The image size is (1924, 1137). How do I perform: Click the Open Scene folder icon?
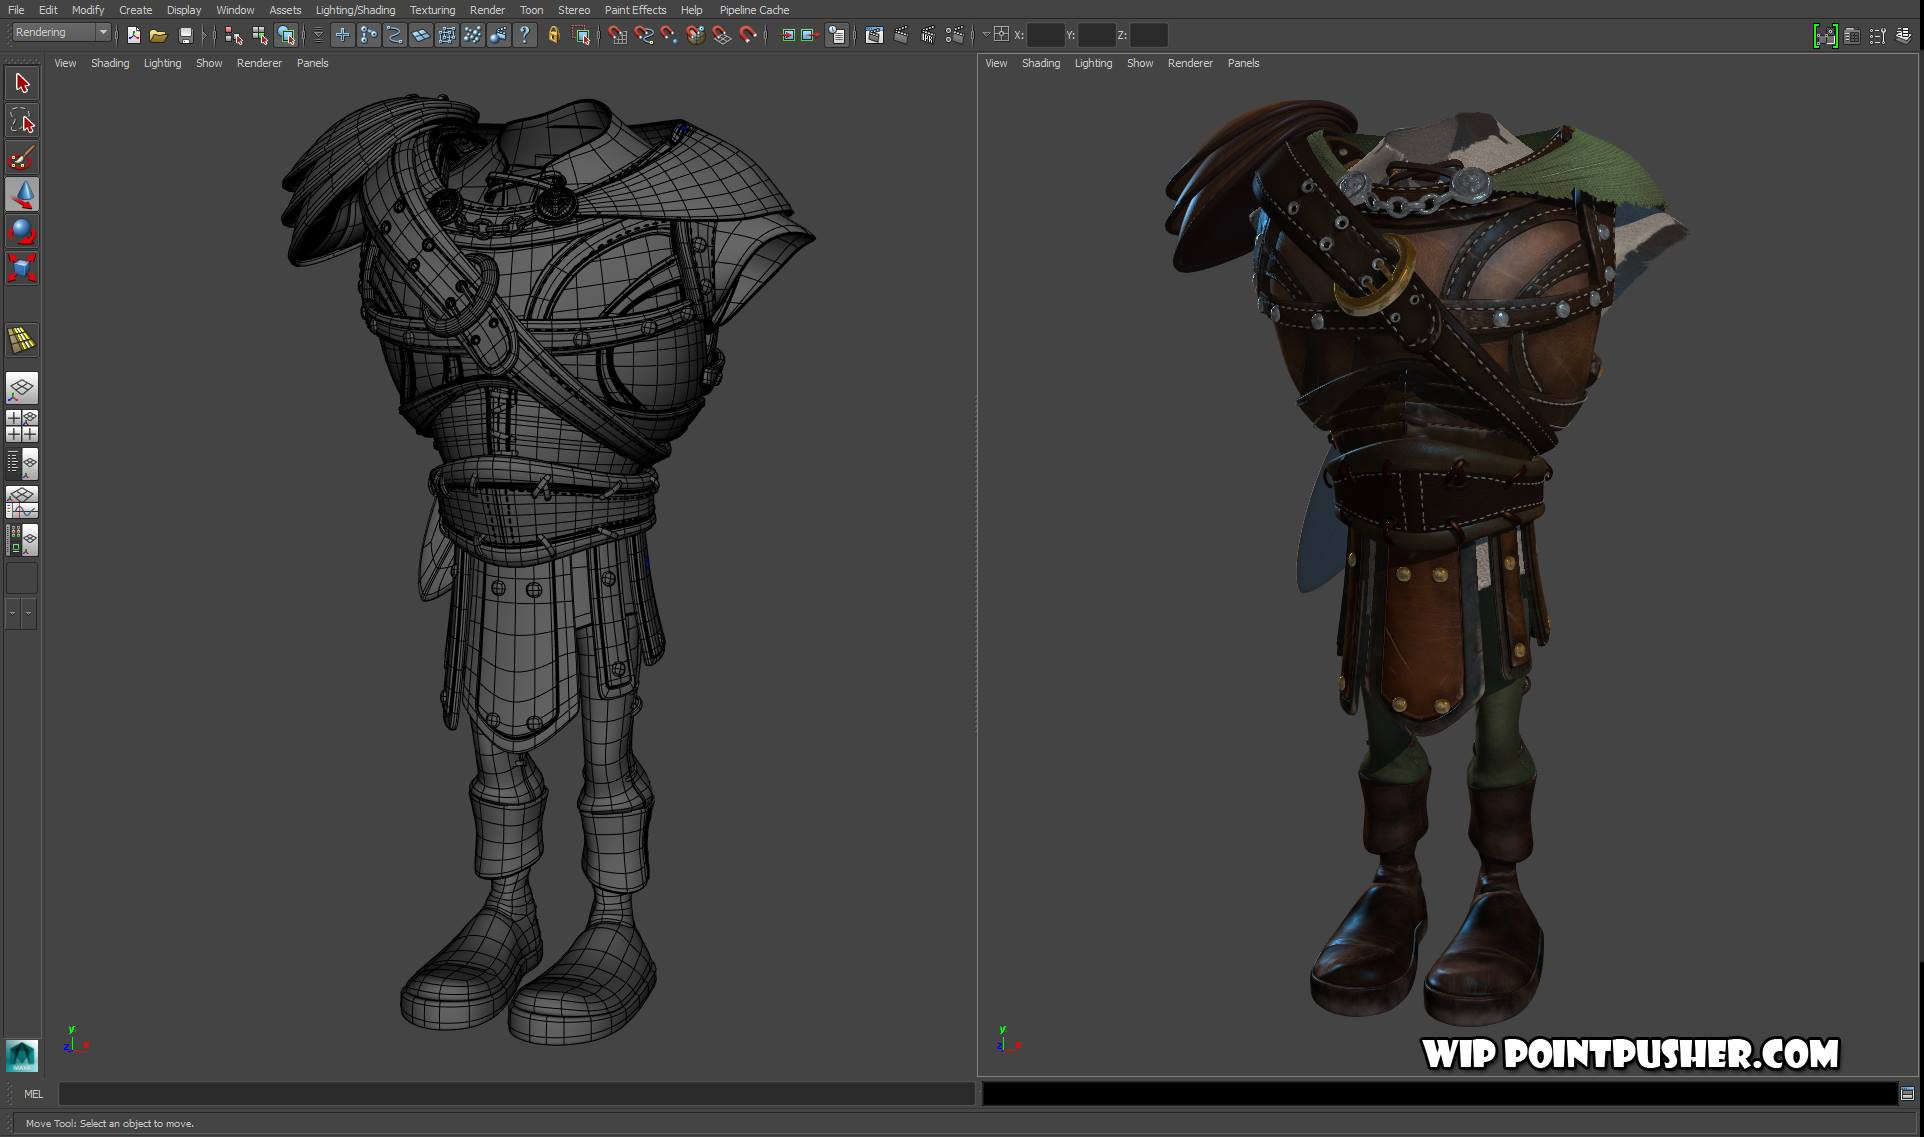(158, 35)
